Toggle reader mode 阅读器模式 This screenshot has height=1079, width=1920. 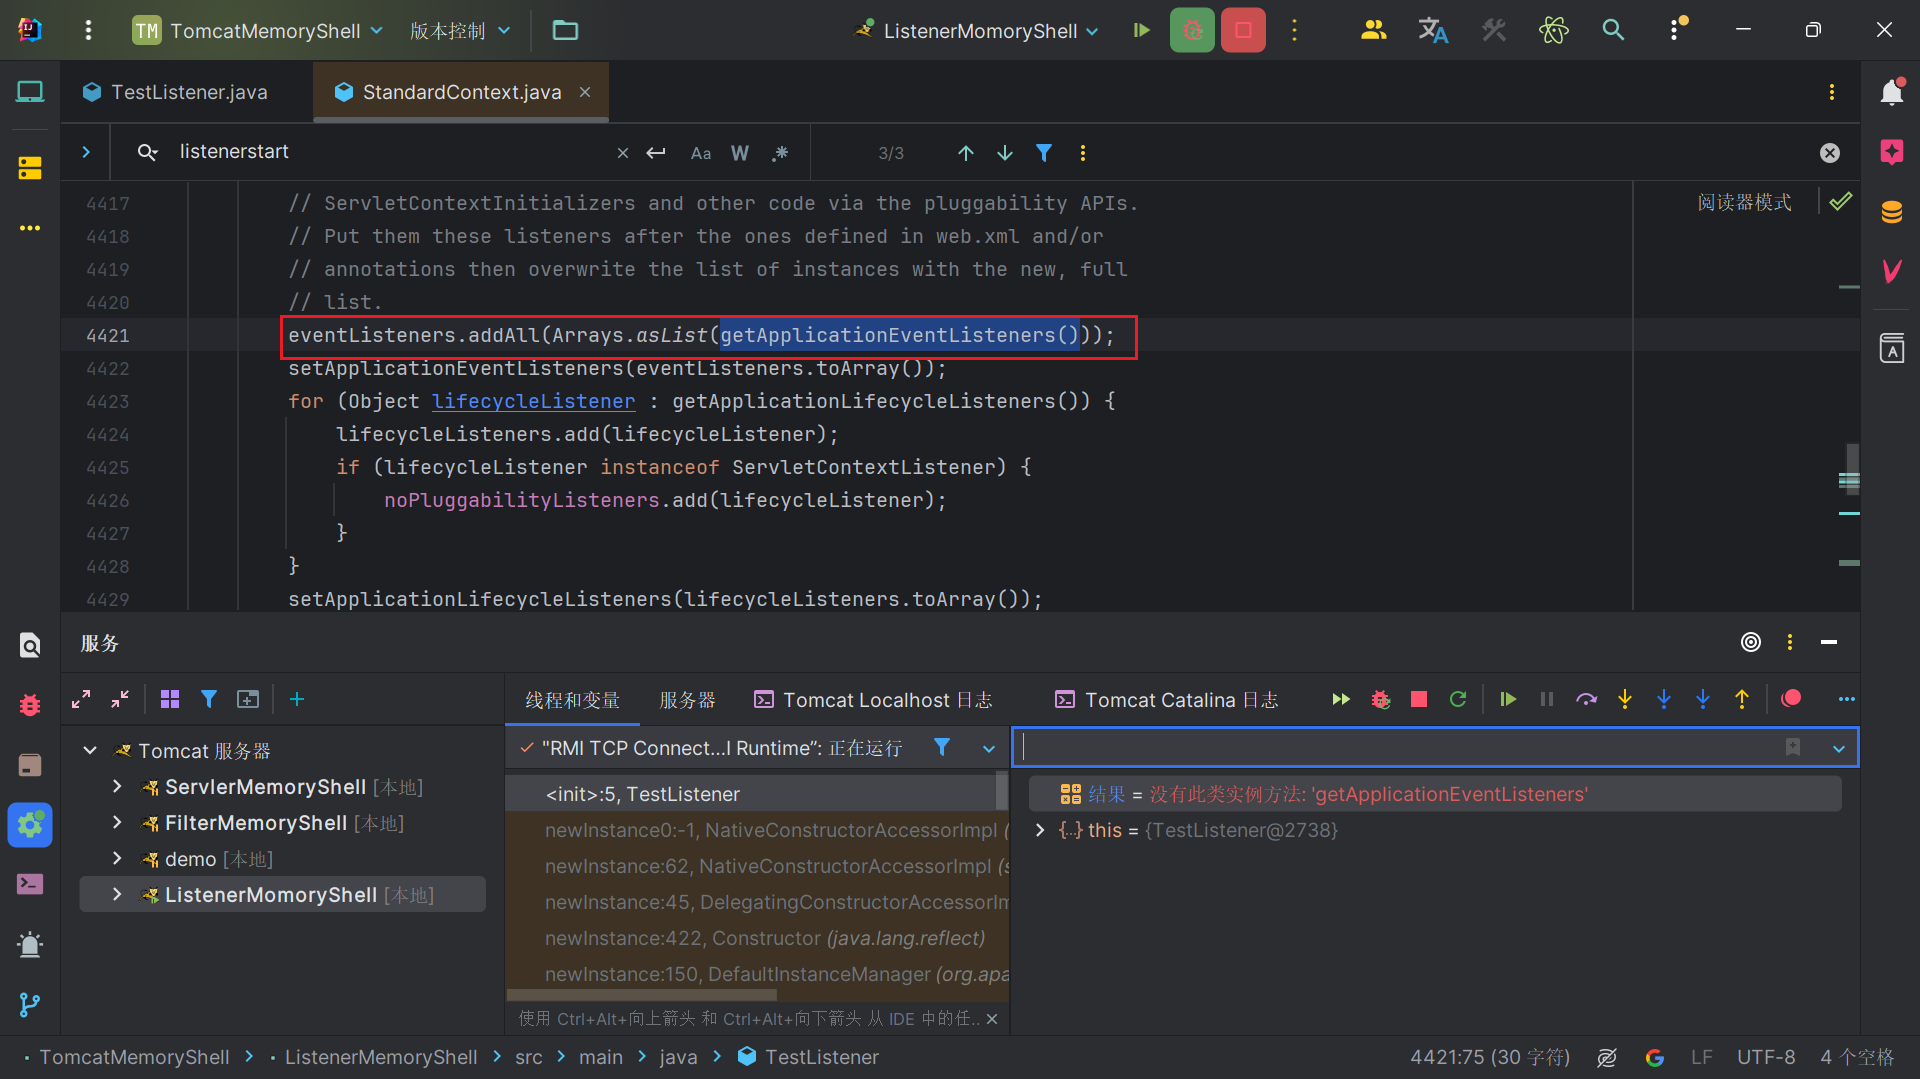[x=1744, y=202]
